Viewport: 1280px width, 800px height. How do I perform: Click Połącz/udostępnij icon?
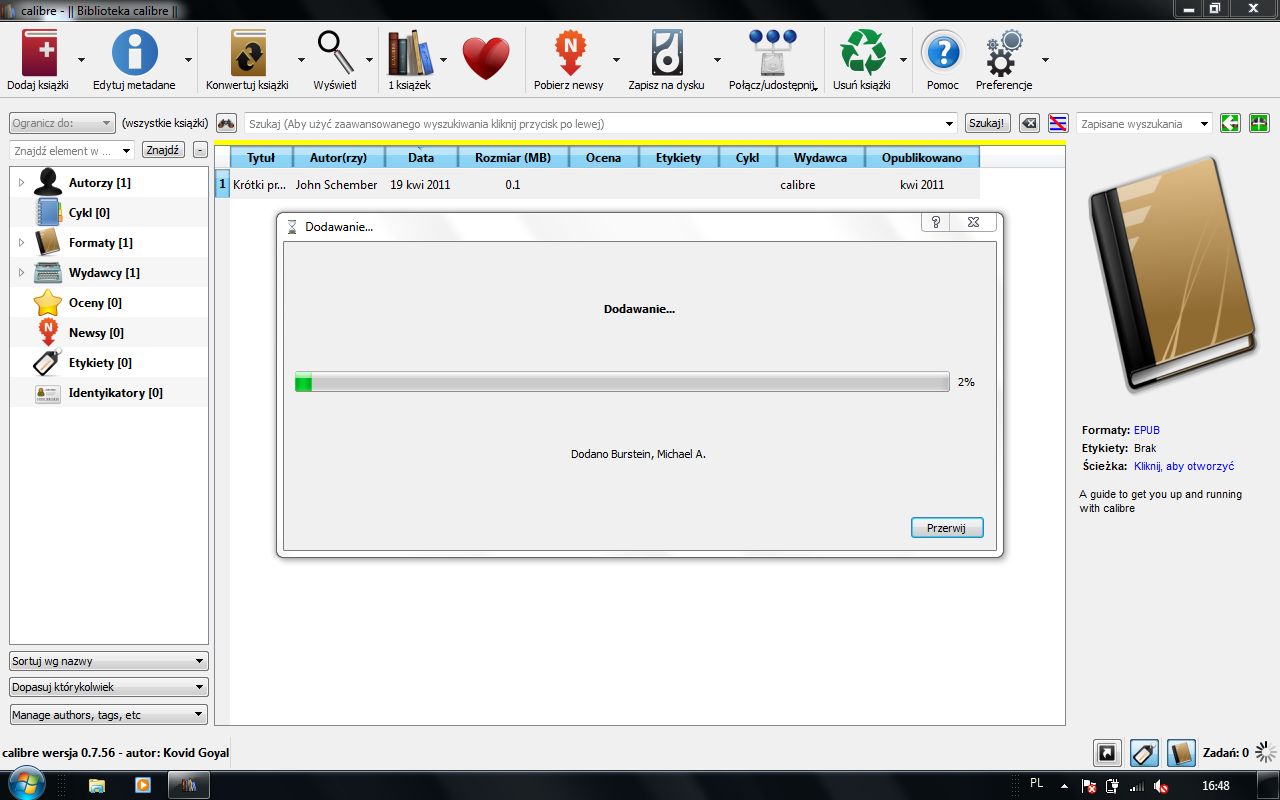[772, 53]
